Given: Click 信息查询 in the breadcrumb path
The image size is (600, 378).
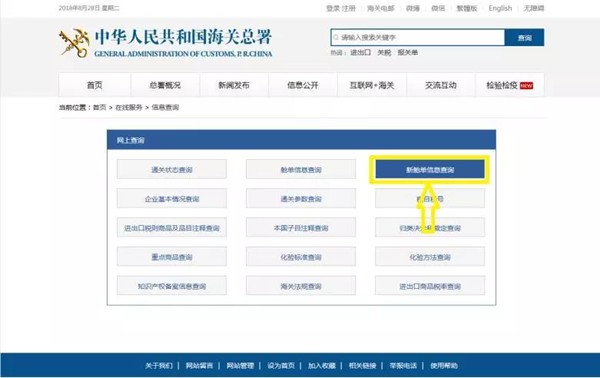Looking at the screenshot, I should 165,108.
